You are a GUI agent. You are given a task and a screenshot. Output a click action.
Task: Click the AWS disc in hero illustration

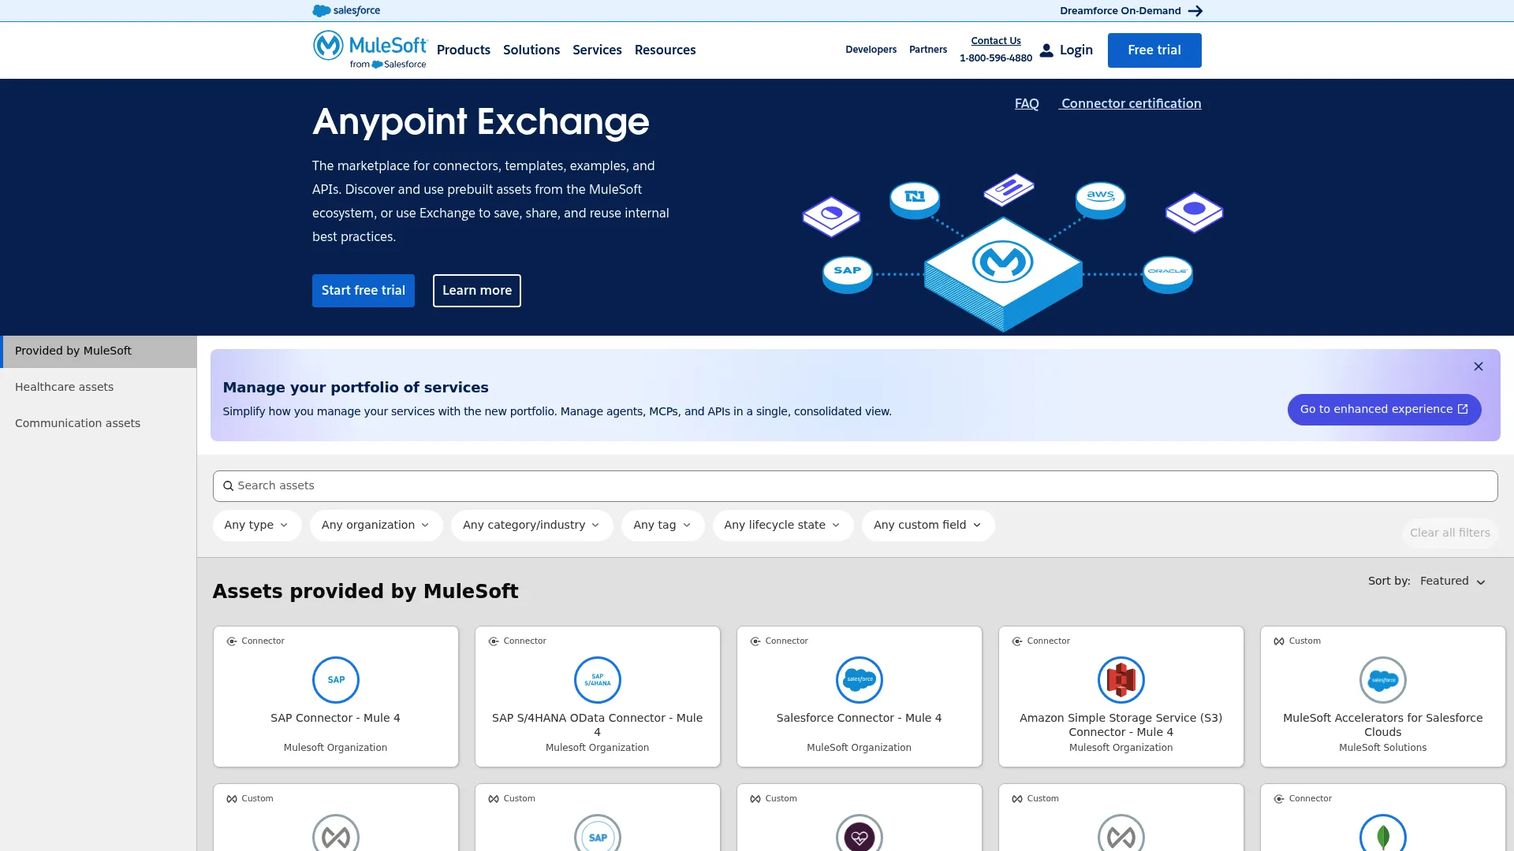pos(1100,198)
